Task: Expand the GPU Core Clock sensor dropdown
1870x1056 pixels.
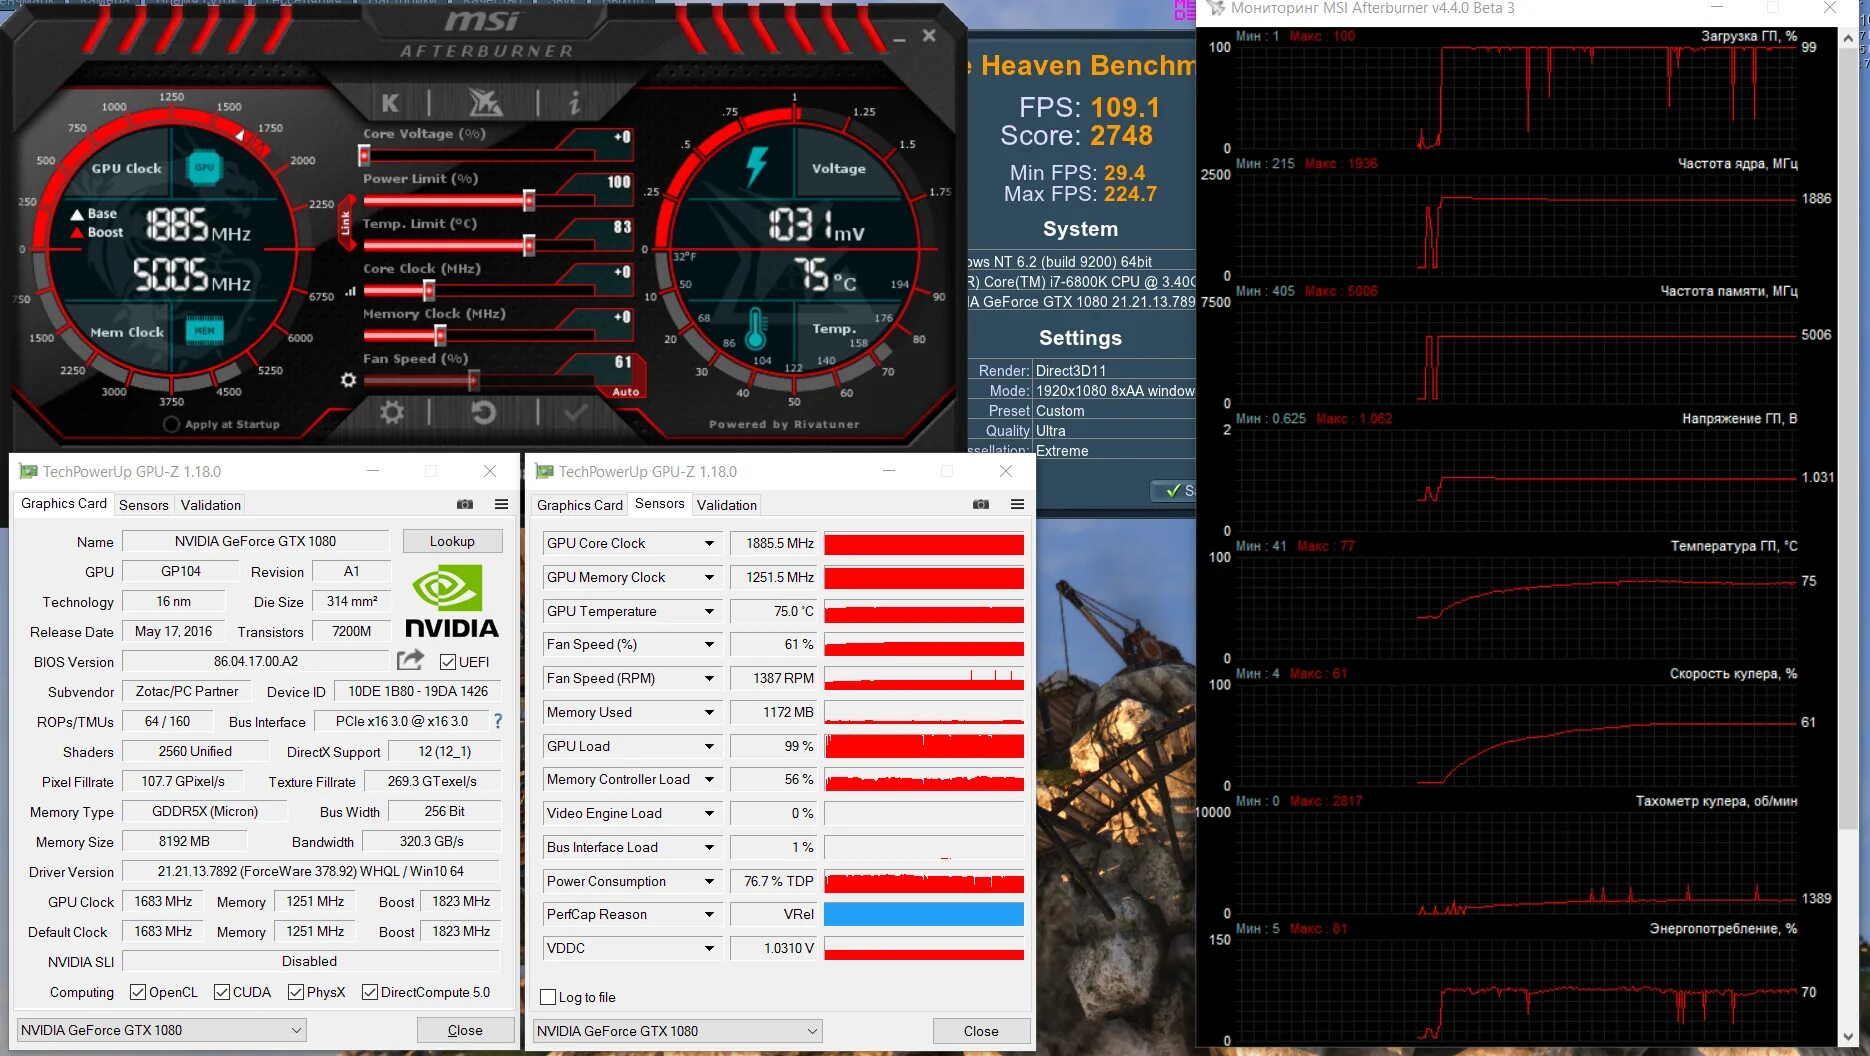Action: [709, 543]
